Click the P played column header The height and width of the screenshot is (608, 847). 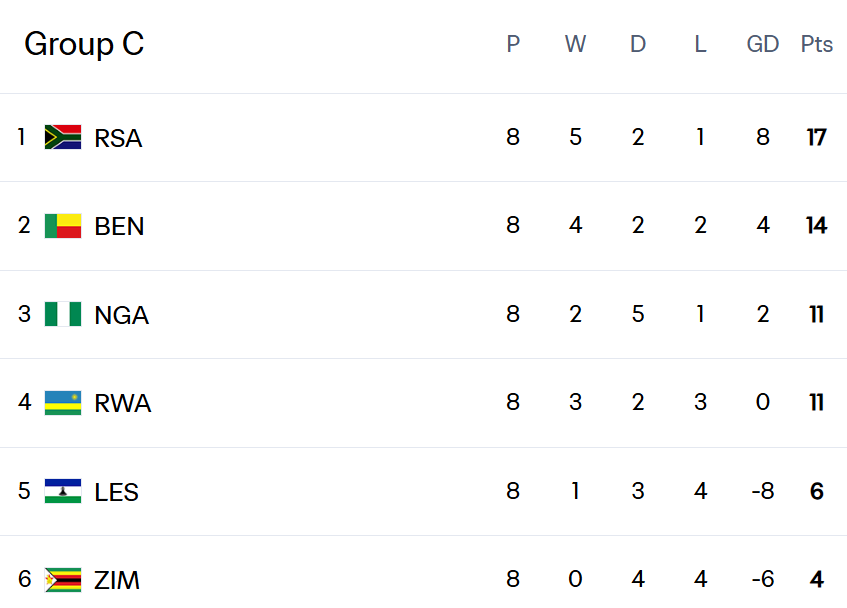513,44
